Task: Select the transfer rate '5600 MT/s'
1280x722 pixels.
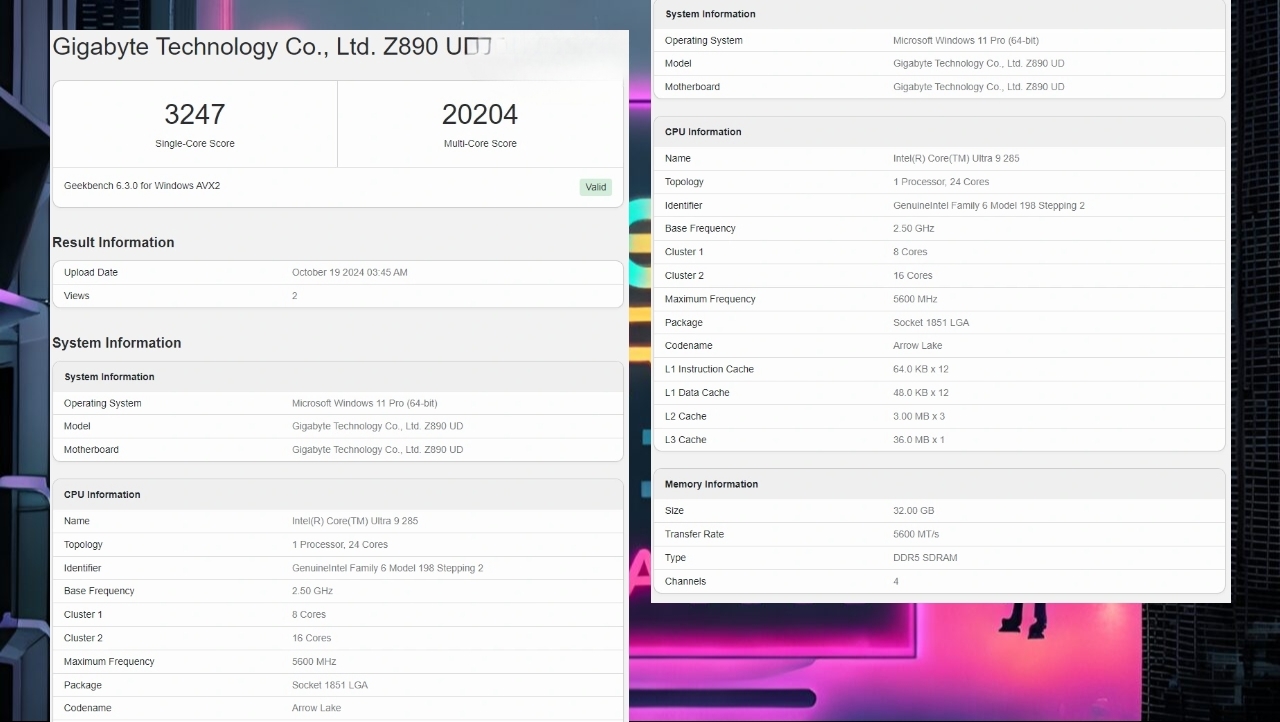Action: coord(916,534)
